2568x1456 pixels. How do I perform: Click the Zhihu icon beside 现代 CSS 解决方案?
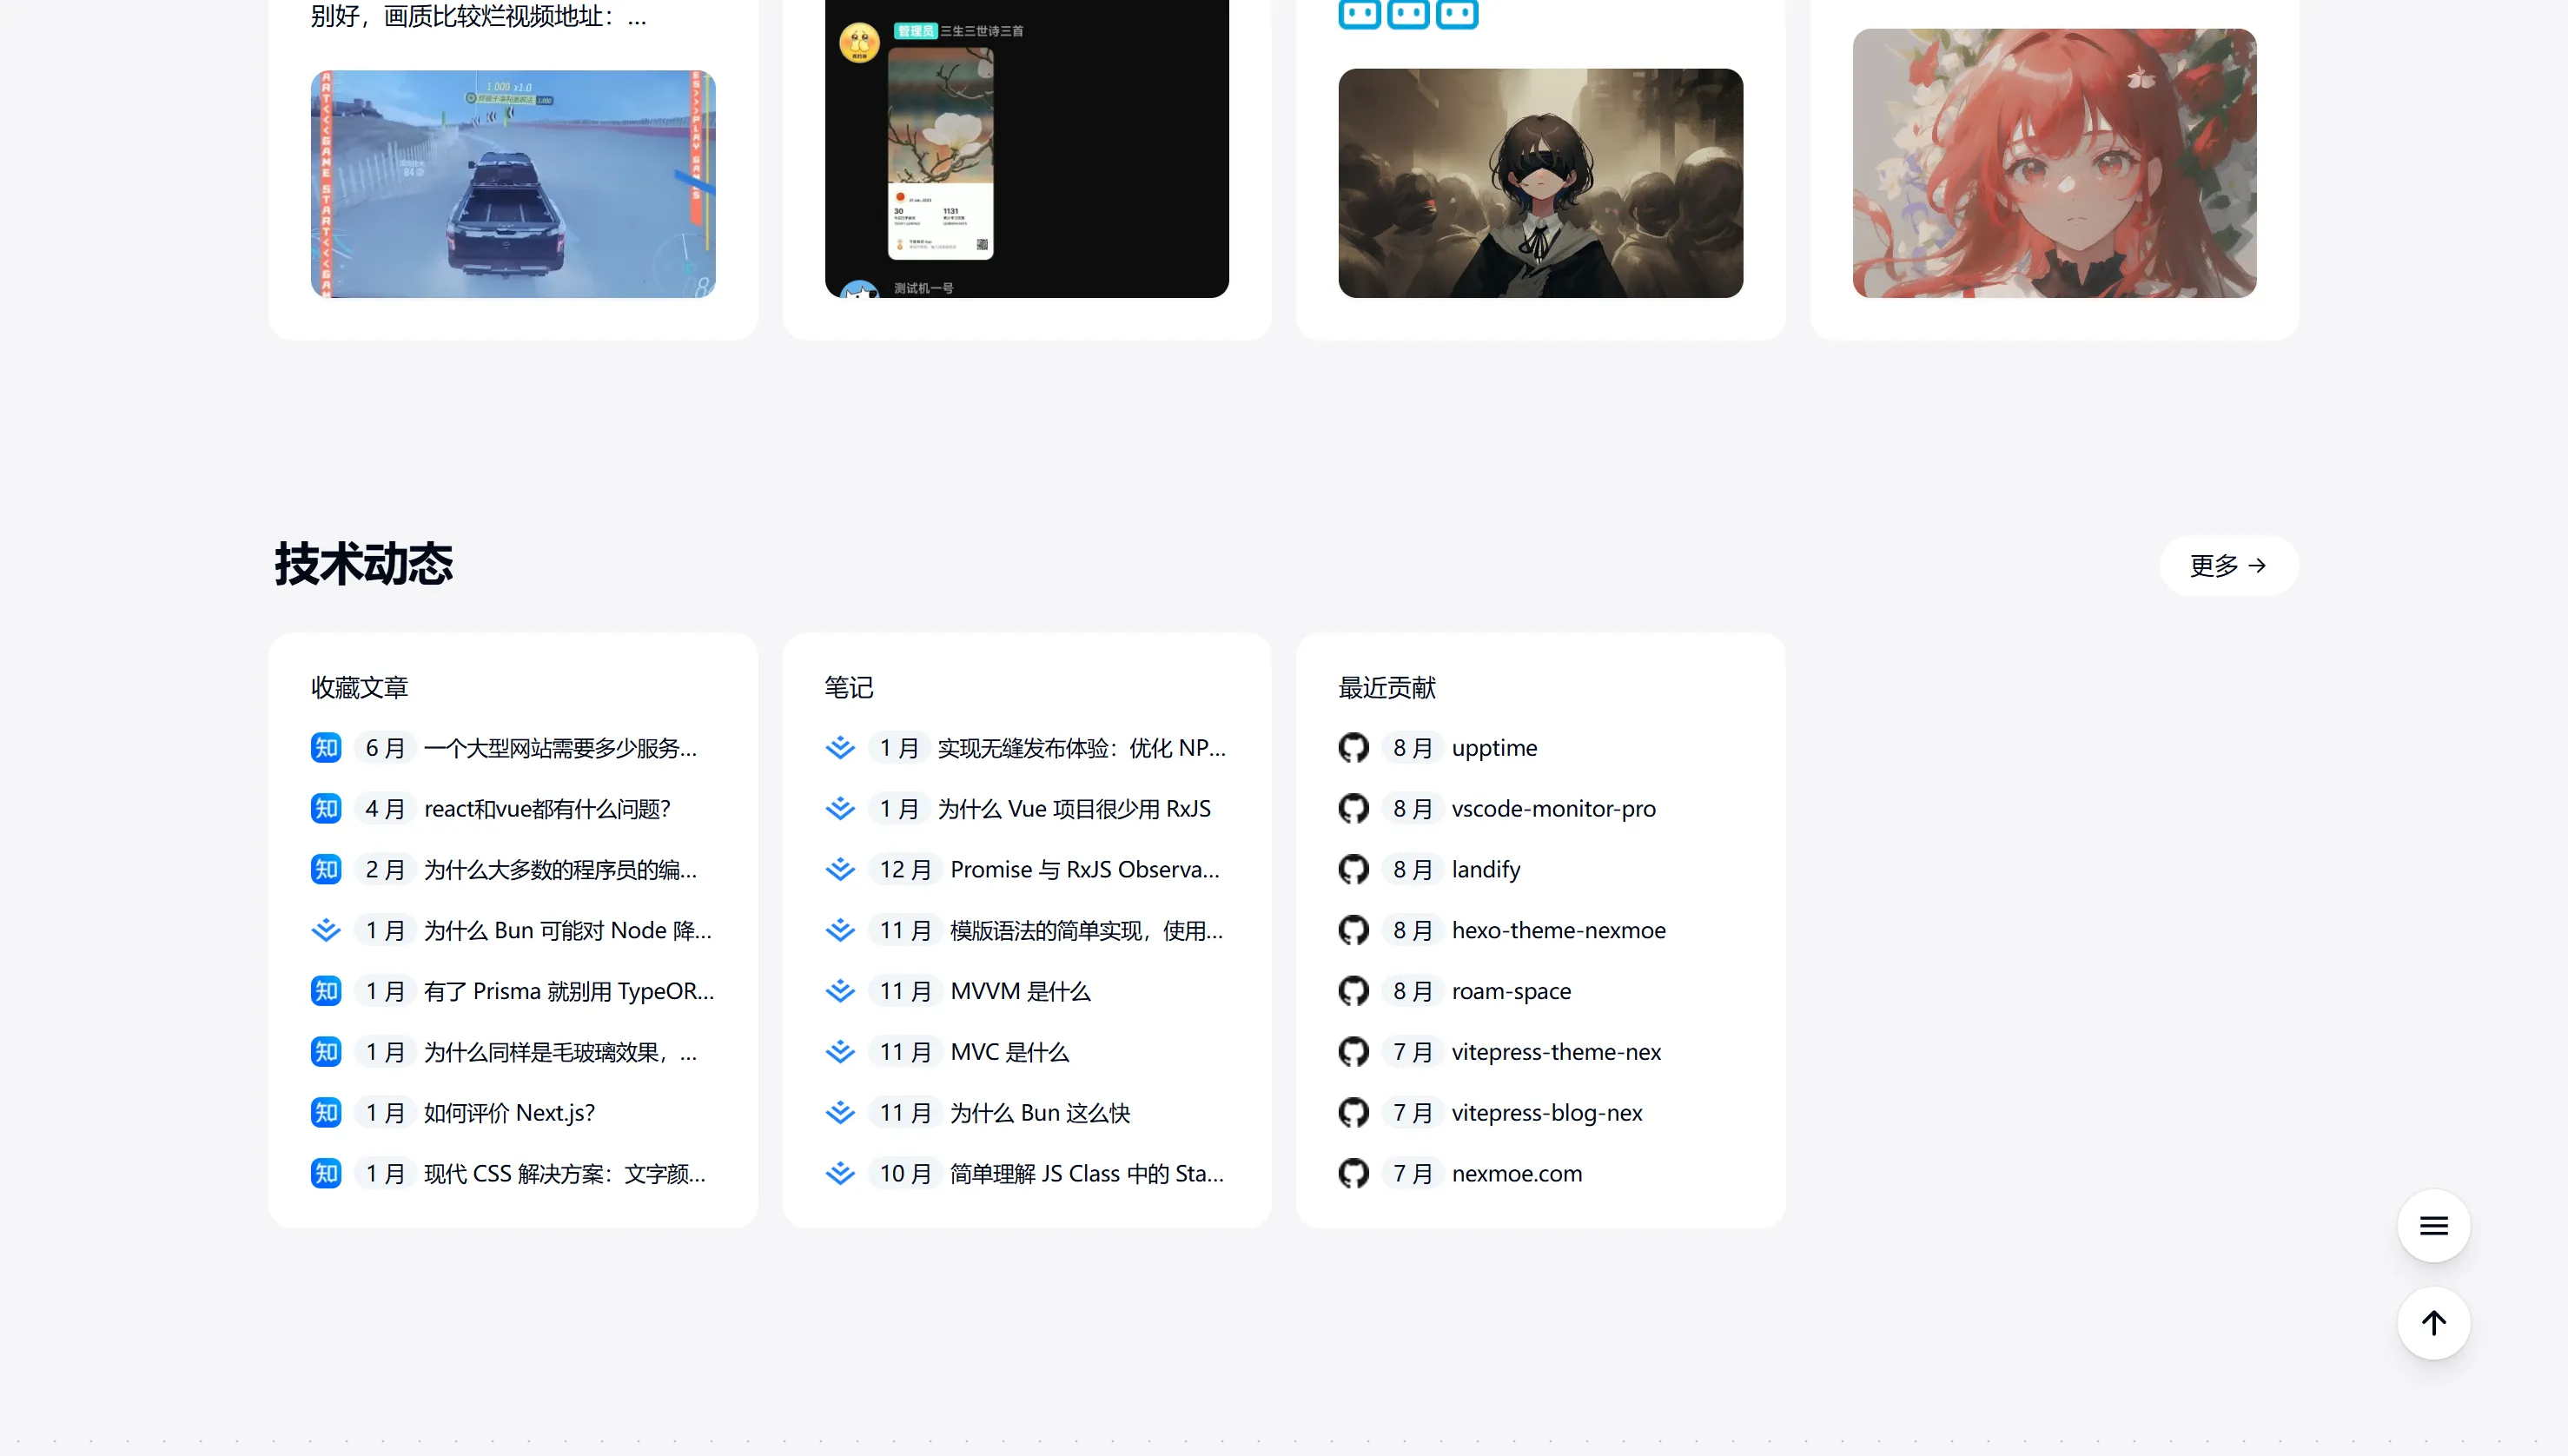pos(326,1173)
